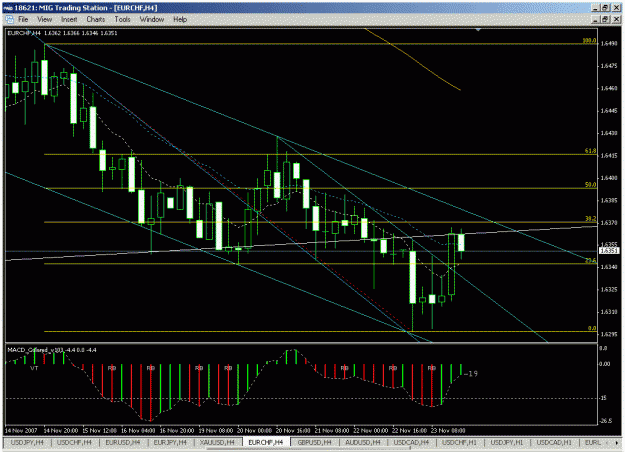Switch to the EURUSD,H4 chart tab
This screenshot has height=452, width=625.
(123, 442)
